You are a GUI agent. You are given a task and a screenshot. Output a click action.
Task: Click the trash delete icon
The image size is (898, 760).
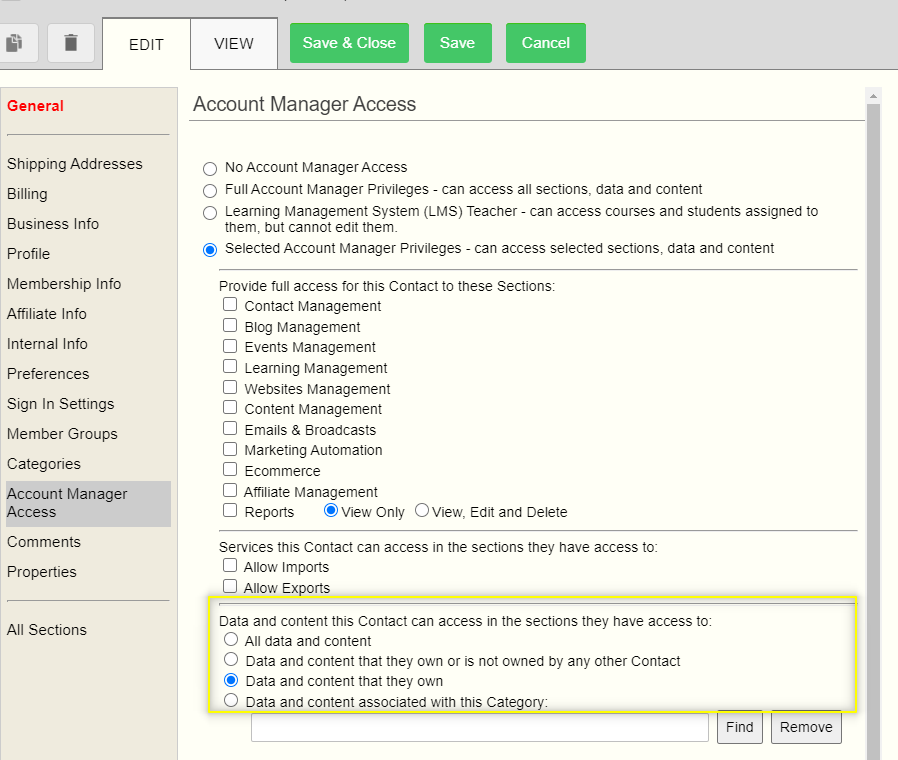point(71,43)
